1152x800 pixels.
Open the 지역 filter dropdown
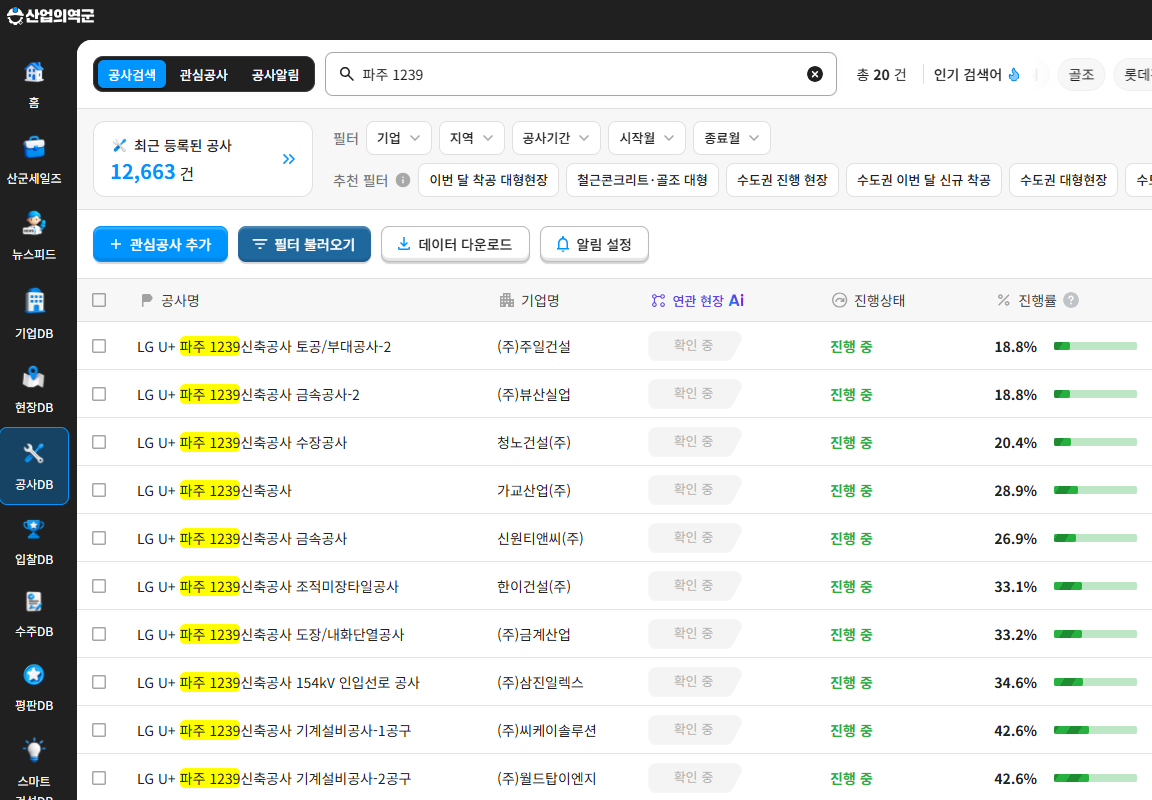(472, 138)
